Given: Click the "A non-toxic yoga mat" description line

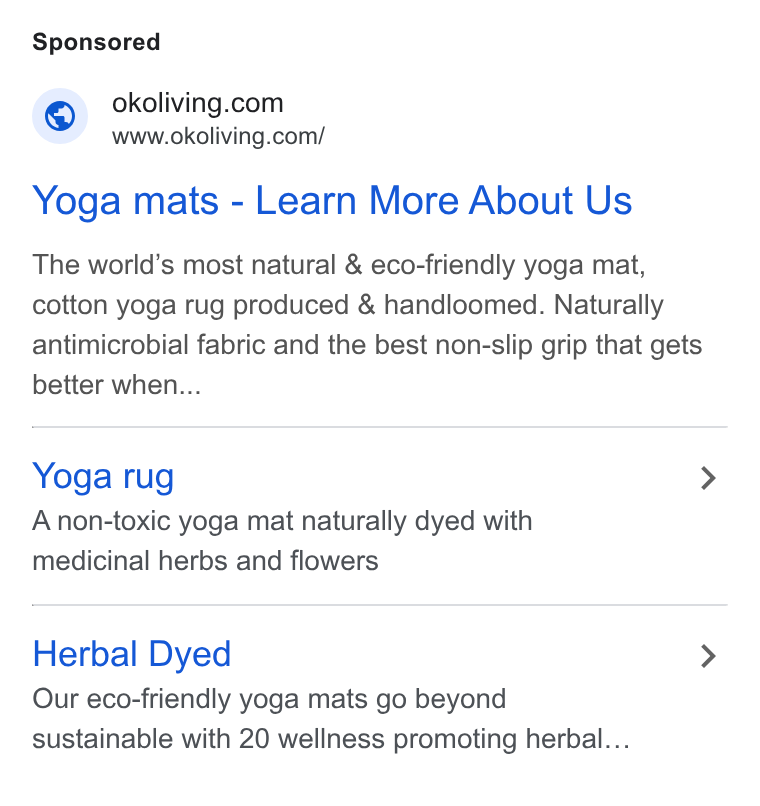Looking at the screenshot, I should (x=282, y=521).
